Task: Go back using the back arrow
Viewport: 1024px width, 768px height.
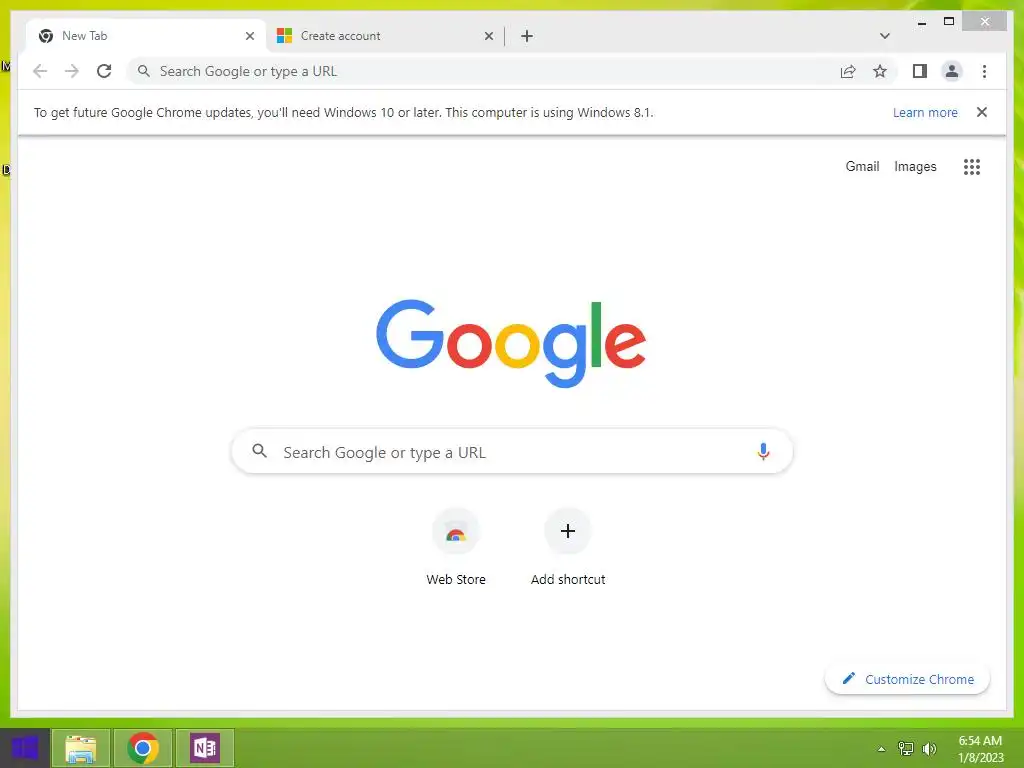Action: tap(40, 71)
